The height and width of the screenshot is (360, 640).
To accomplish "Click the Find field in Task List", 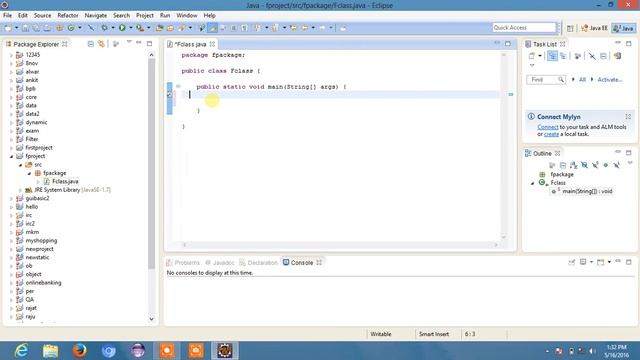I will 545,80.
